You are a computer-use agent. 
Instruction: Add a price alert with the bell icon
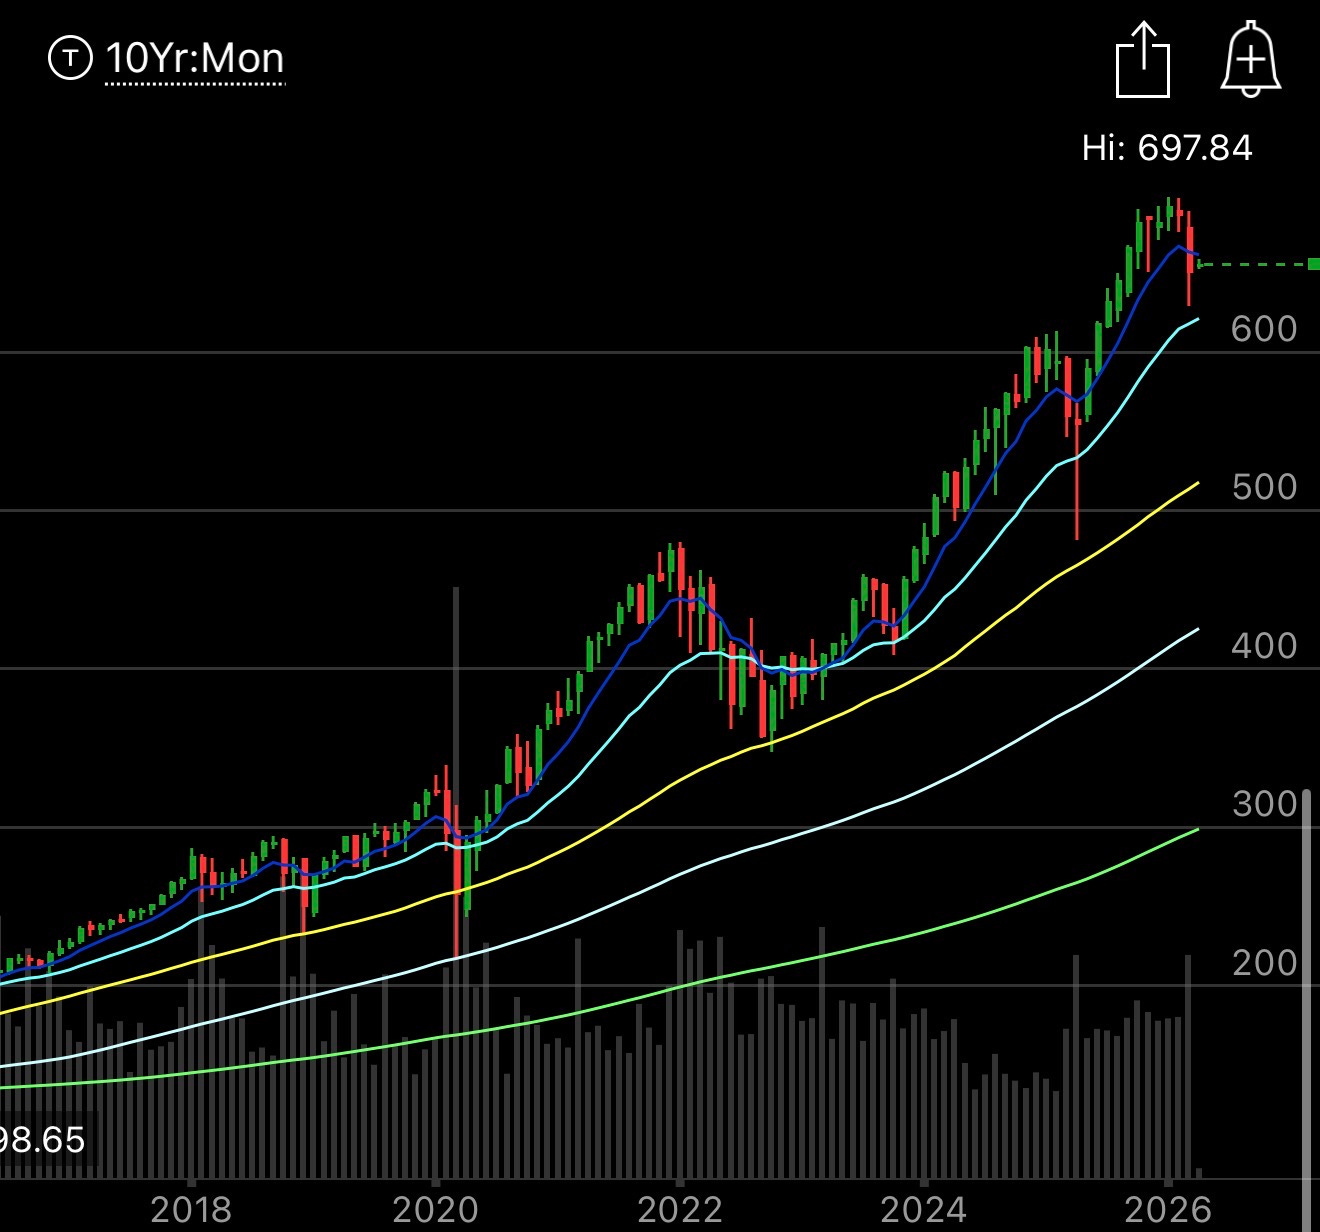tap(1251, 60)
